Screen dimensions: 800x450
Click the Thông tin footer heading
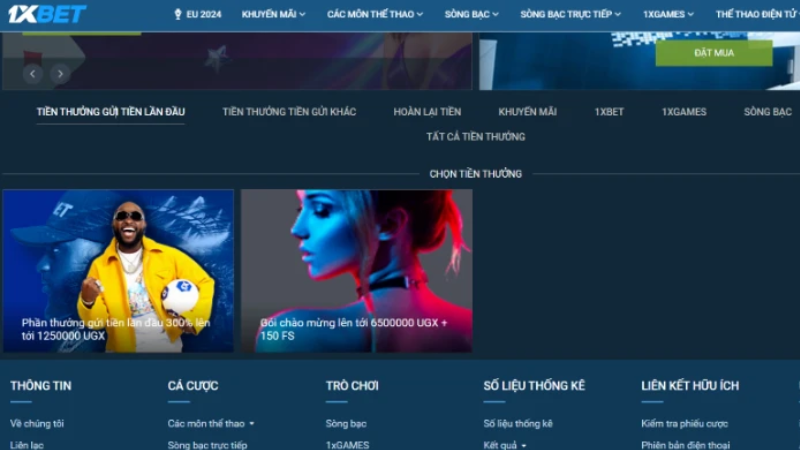click(x=41, y=386)
